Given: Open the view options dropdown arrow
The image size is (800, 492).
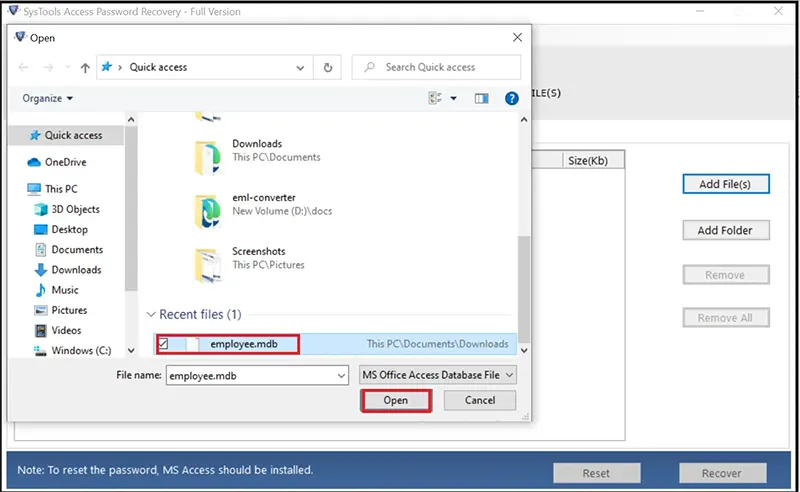Looking at the screenshot, I should pos(454,99).
